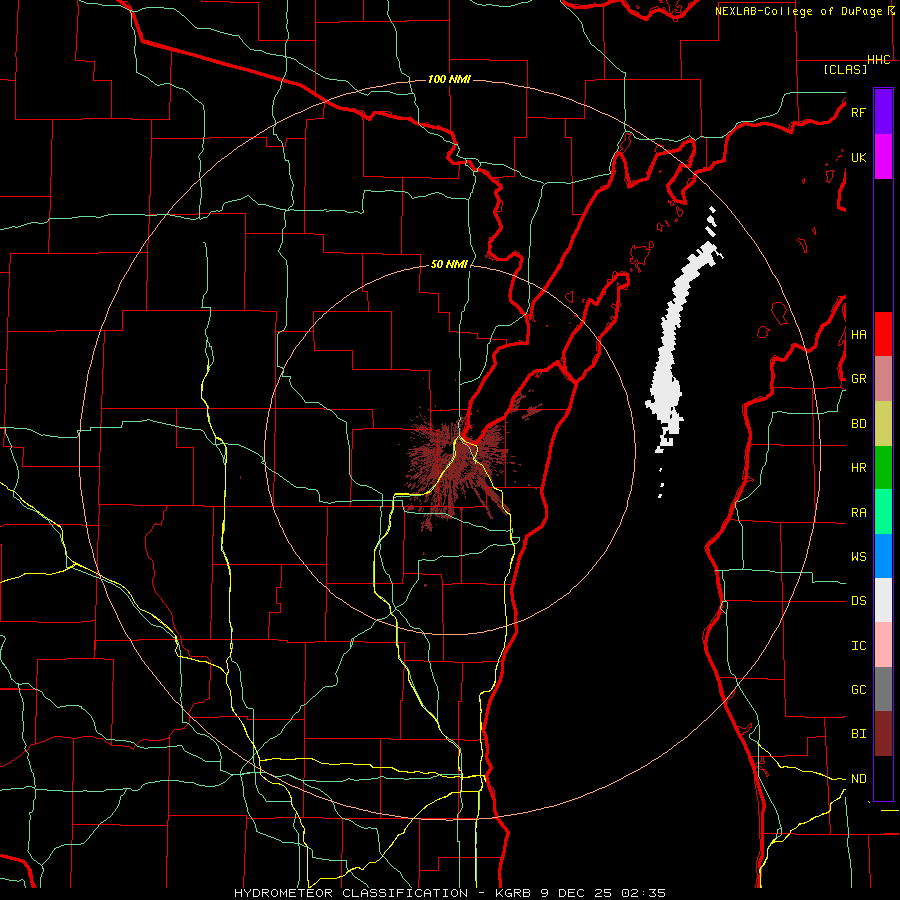Click the BI brown legend swatch
This screenshot has width=900, height=900.
pos(883,734)
